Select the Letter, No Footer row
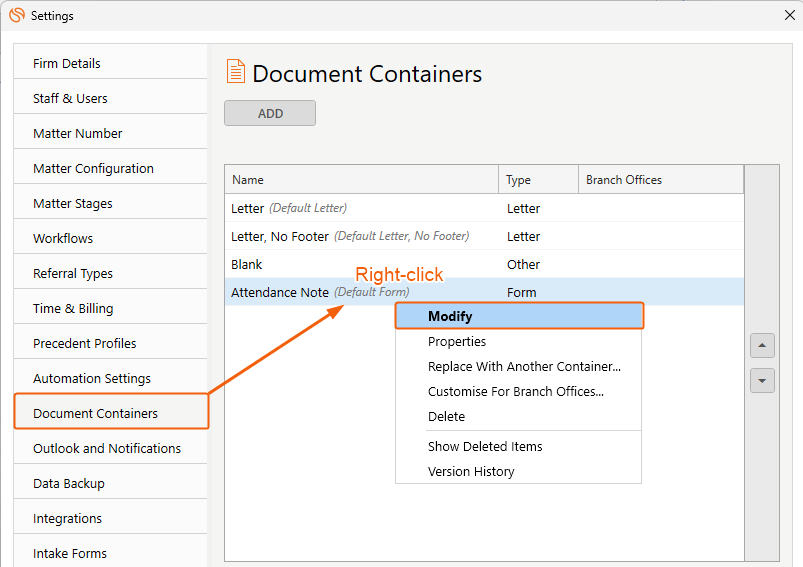Screen dimensions: 803x567 pos(350,236)
